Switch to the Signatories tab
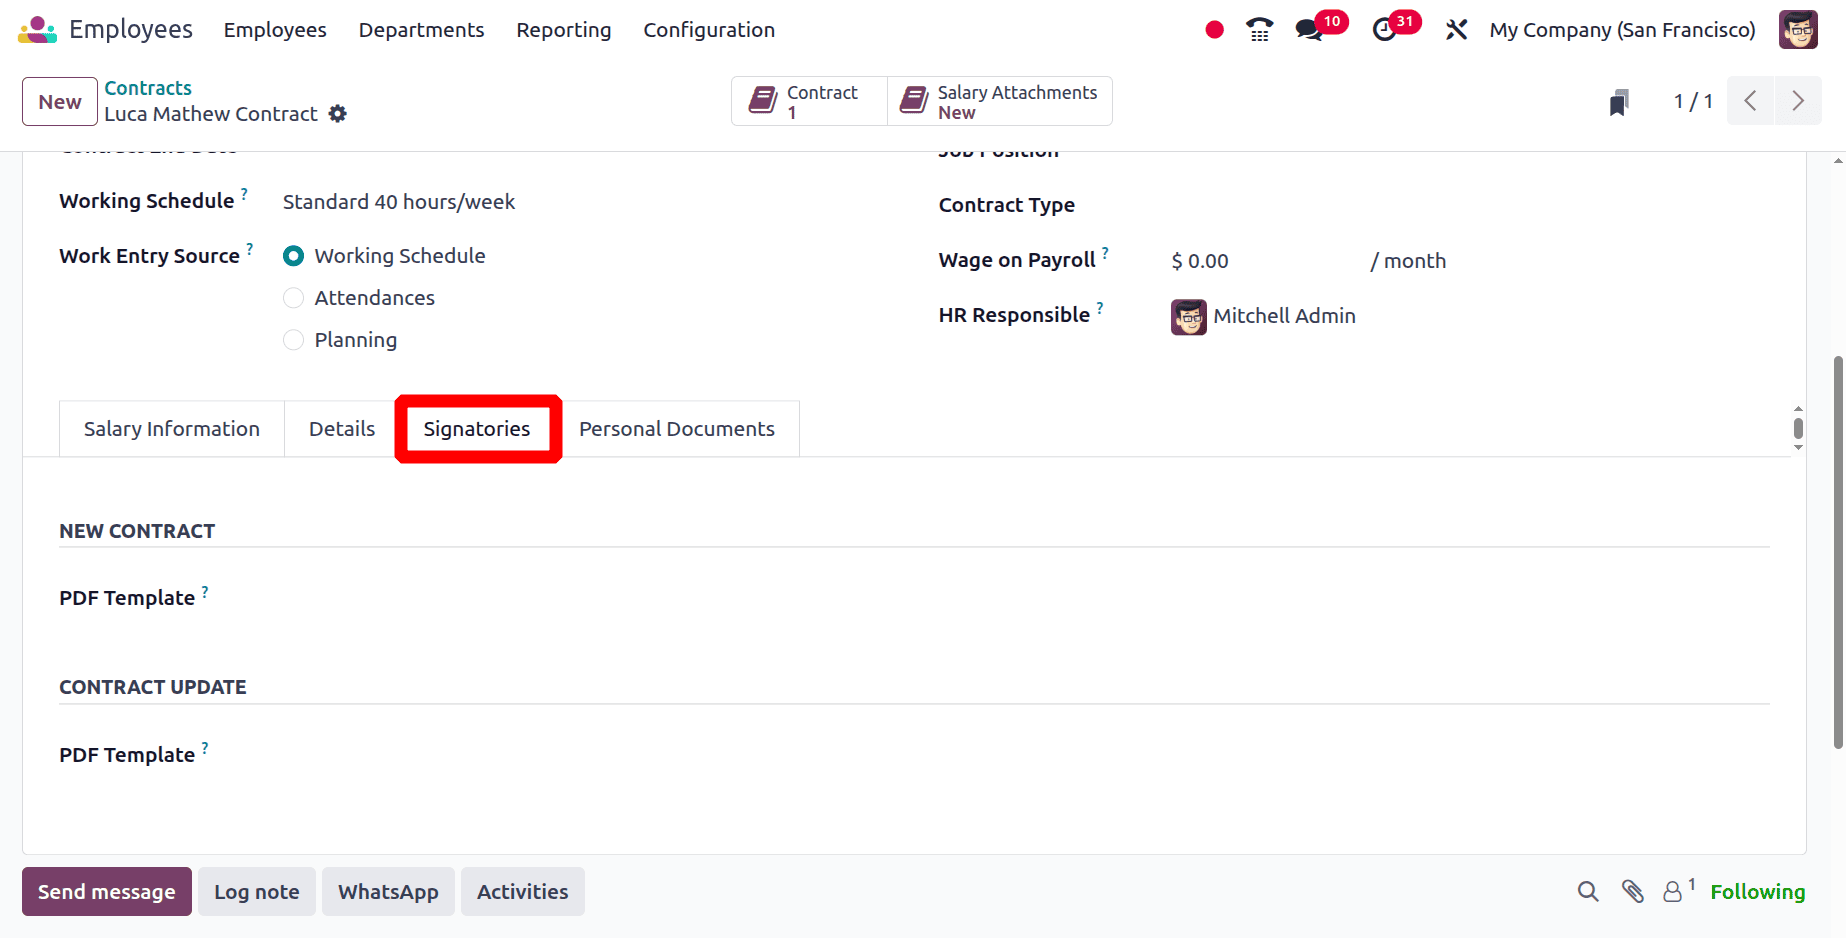This screenshot has height=938, width=1846. pos(477,429)
